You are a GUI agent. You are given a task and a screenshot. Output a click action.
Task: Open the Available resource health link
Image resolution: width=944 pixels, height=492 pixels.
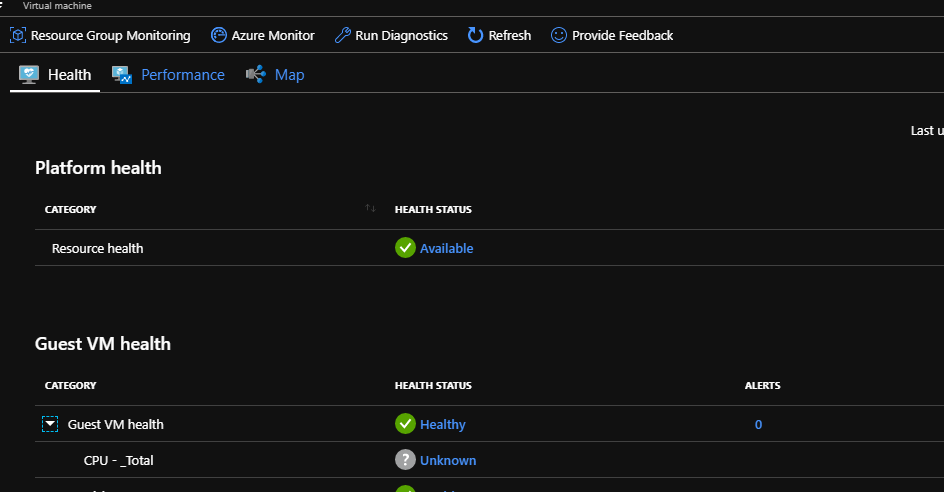click(446, 248)
